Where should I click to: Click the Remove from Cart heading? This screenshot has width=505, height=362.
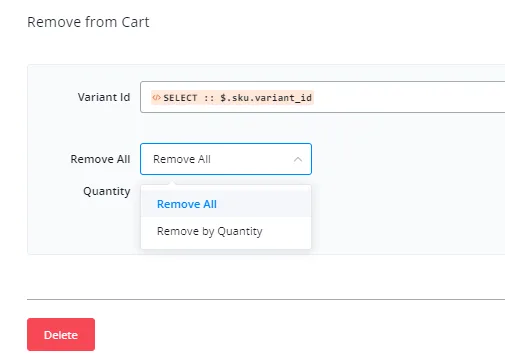[88, 22]
